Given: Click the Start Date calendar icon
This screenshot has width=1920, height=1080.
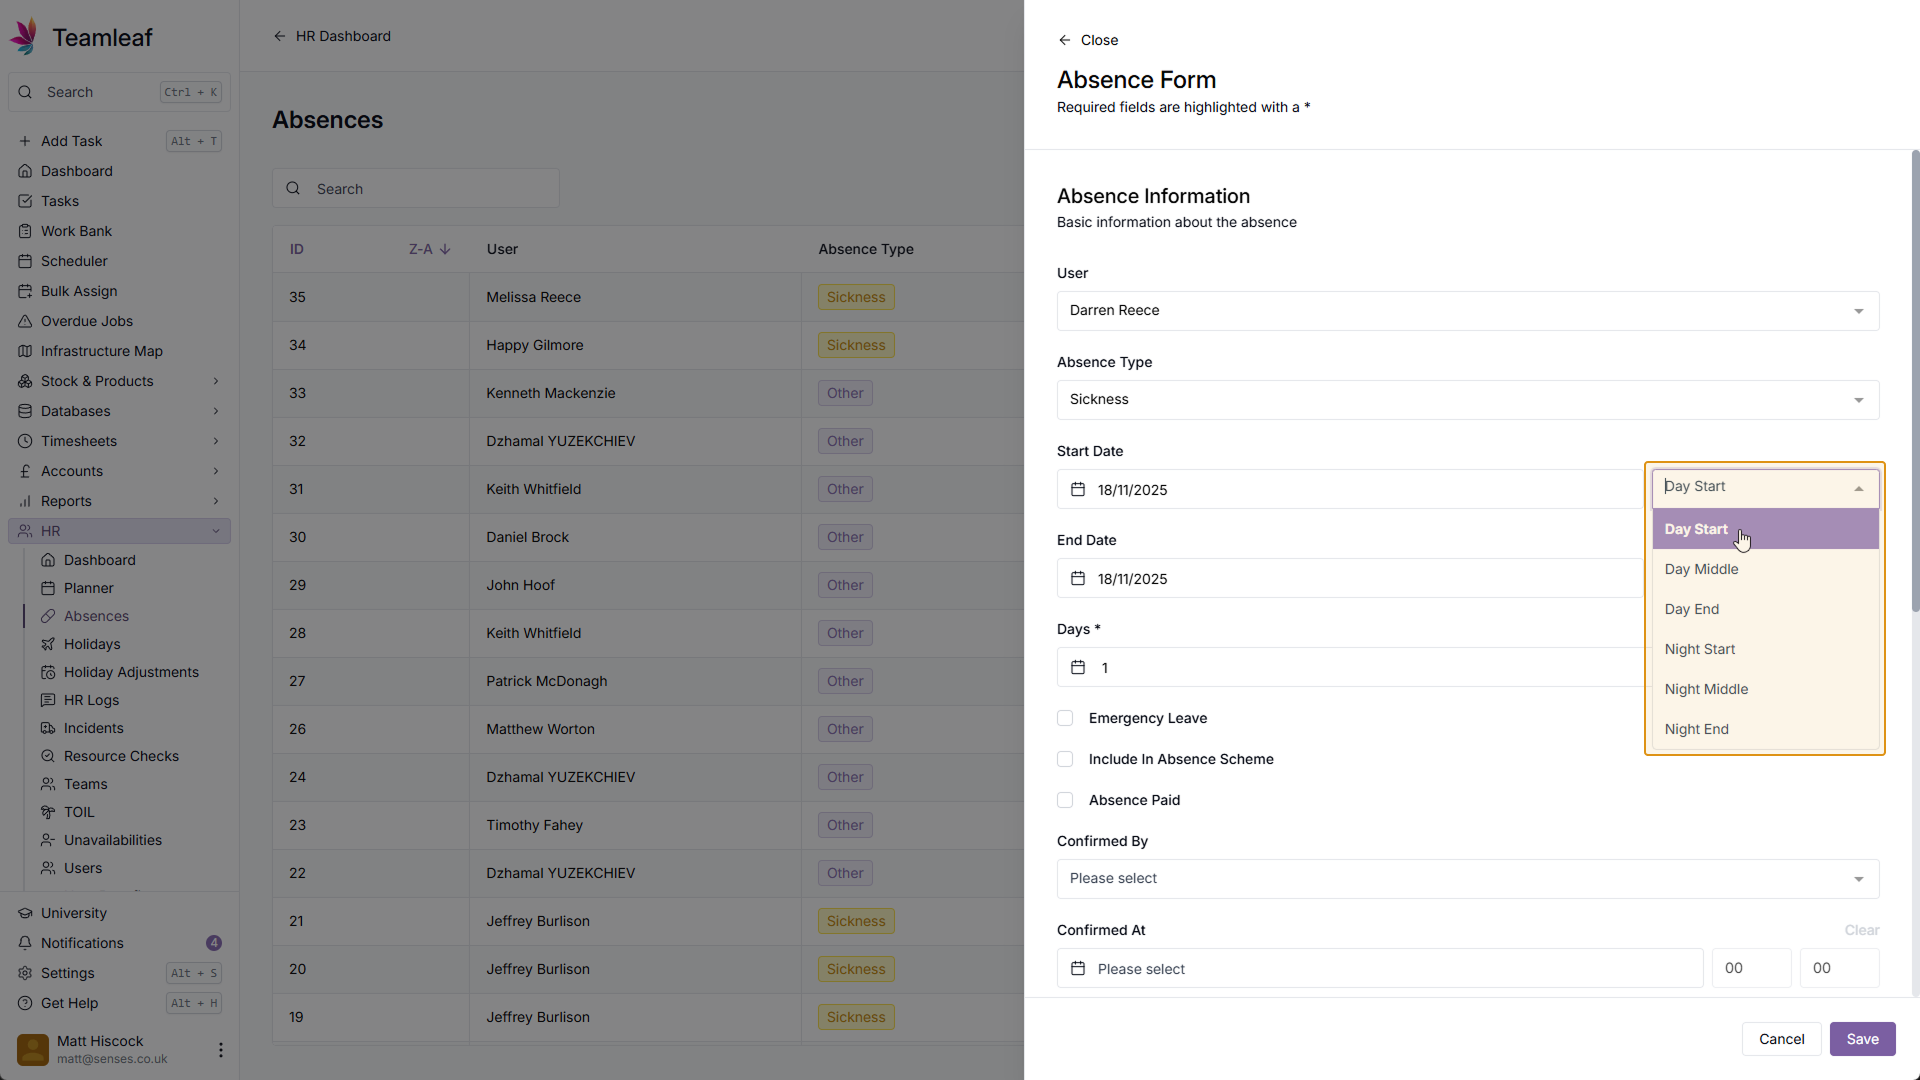Looking at the screenshot, I should [1078, 489].
